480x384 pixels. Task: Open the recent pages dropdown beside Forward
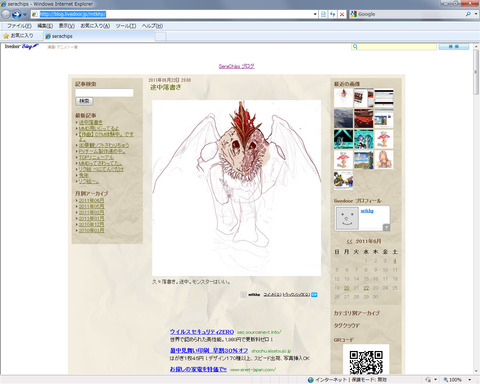pyautogui.click(x=25, y=15)
